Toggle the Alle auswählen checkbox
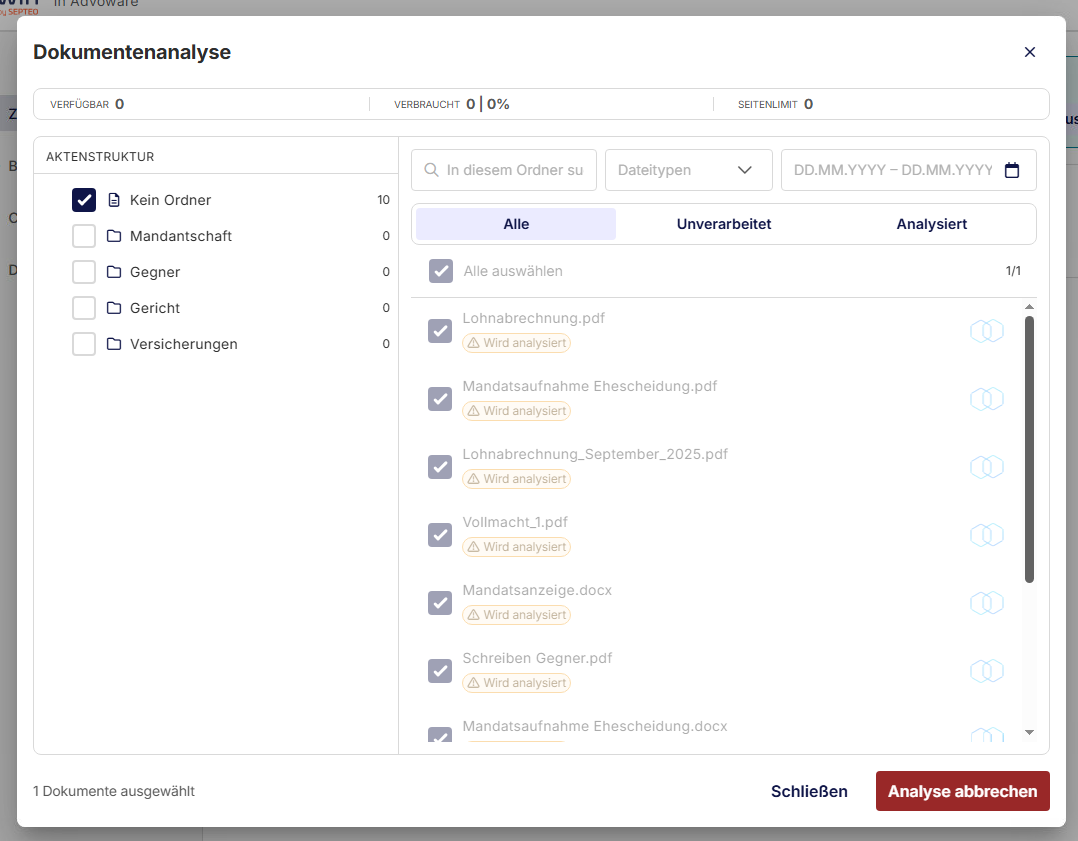 click(x=441, y=271)
